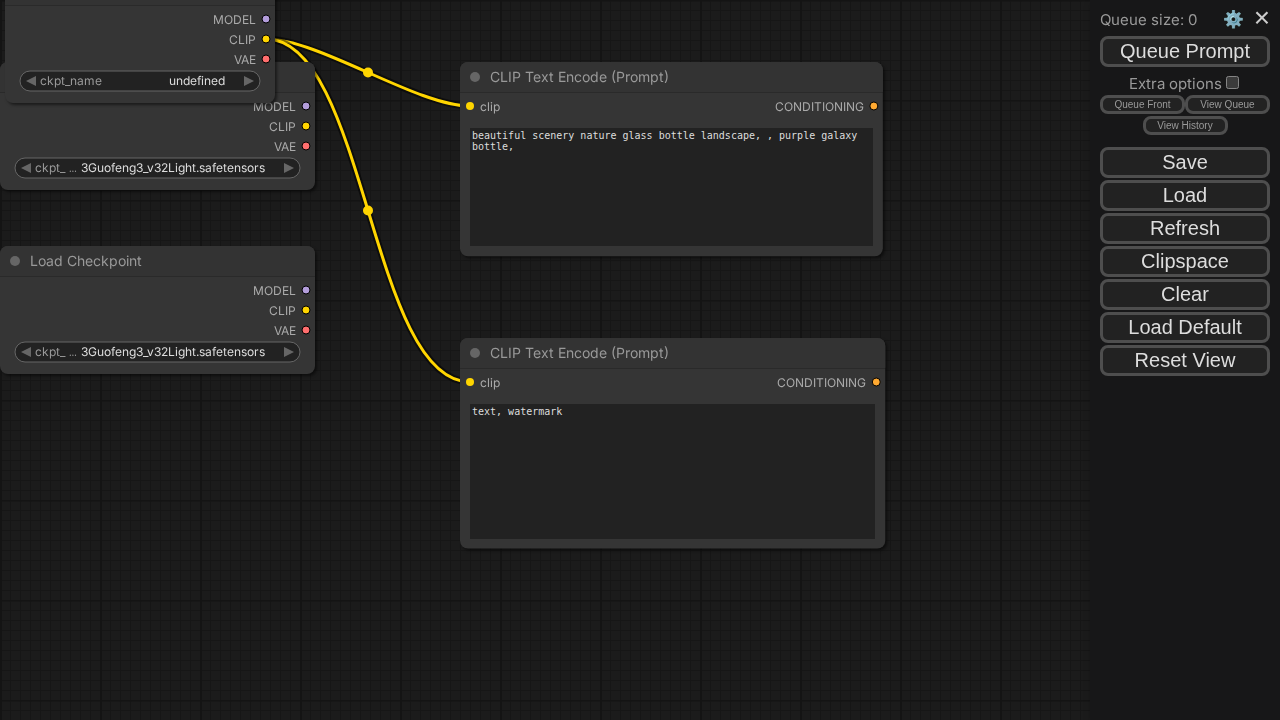This screenshot has height=720, width=1280.
Task: Click the Reset View button
Action: [x=1184, y=360]
